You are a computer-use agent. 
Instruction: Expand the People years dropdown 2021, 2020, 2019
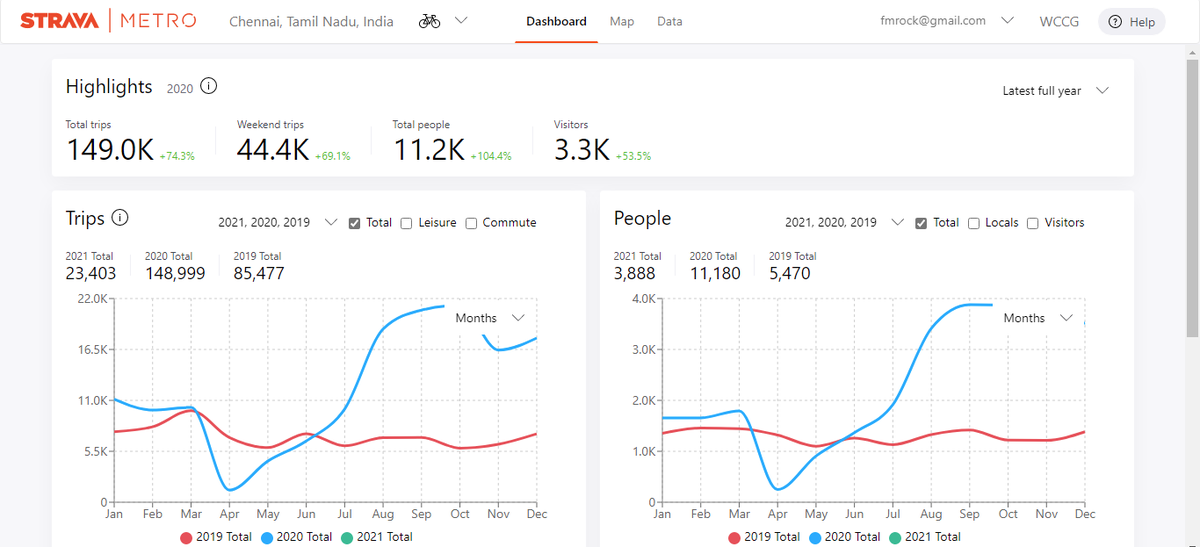pos(845,223)
